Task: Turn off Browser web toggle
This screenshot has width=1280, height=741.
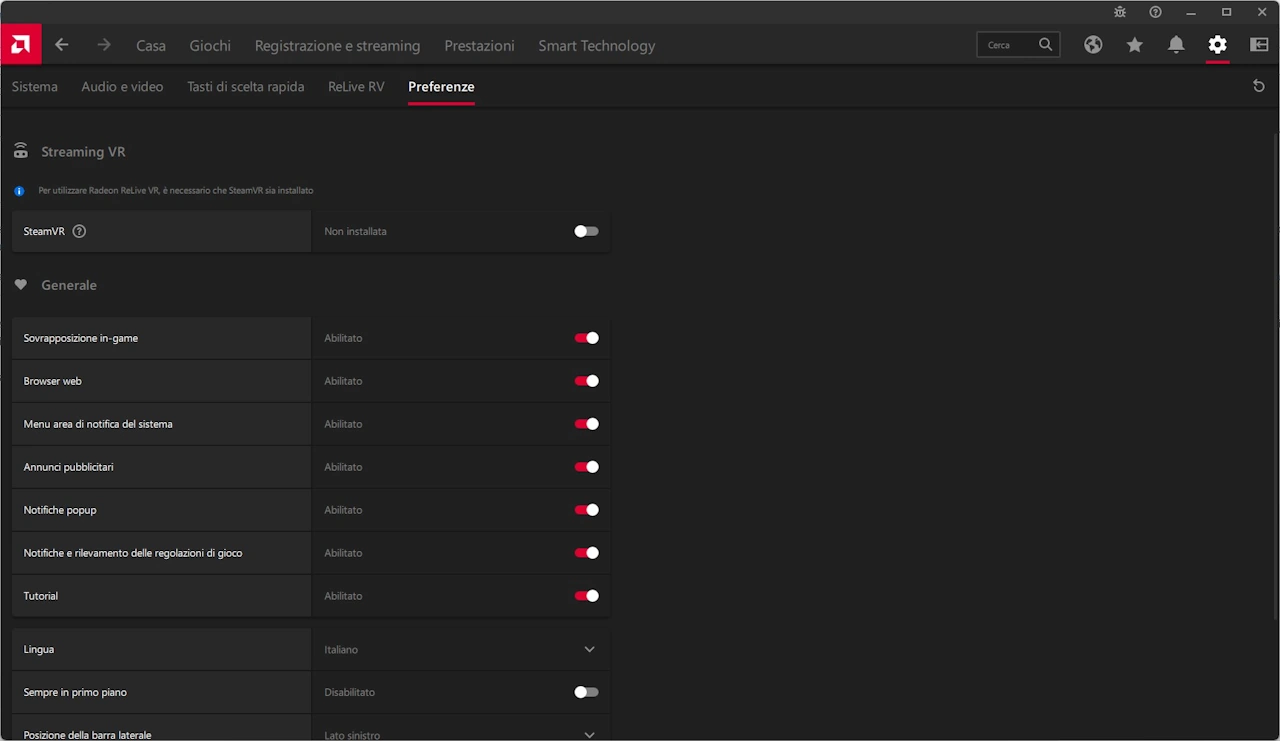Action: click(586, 381)
